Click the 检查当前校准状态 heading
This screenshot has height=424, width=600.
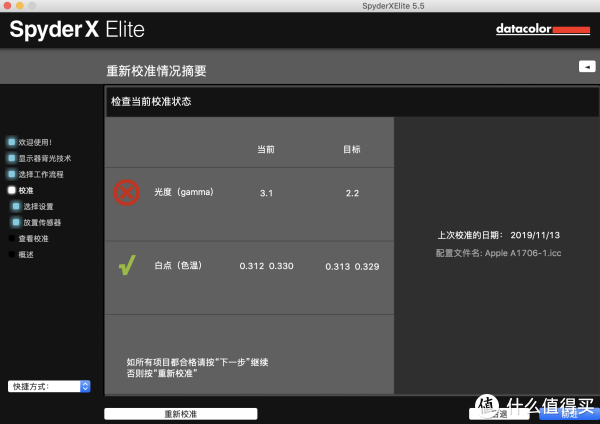pyautogui.click(x=151, y=101)
